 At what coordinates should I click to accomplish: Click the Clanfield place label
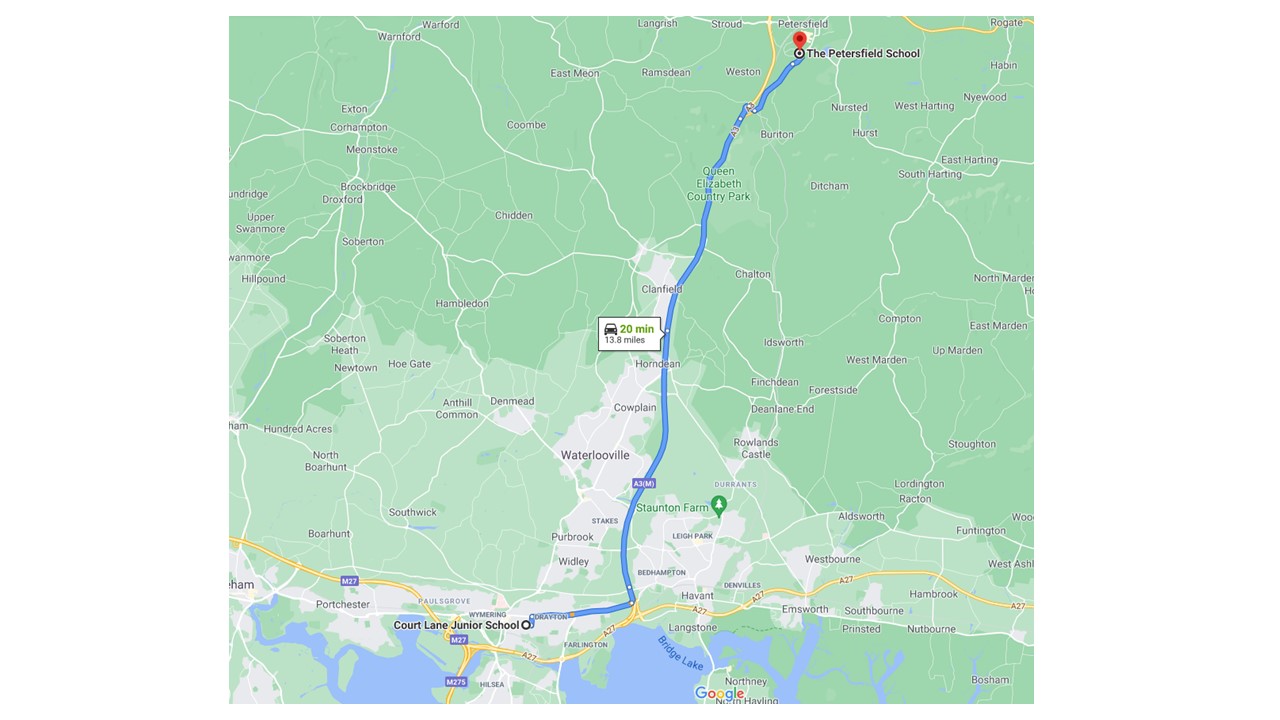coord(662,289)
